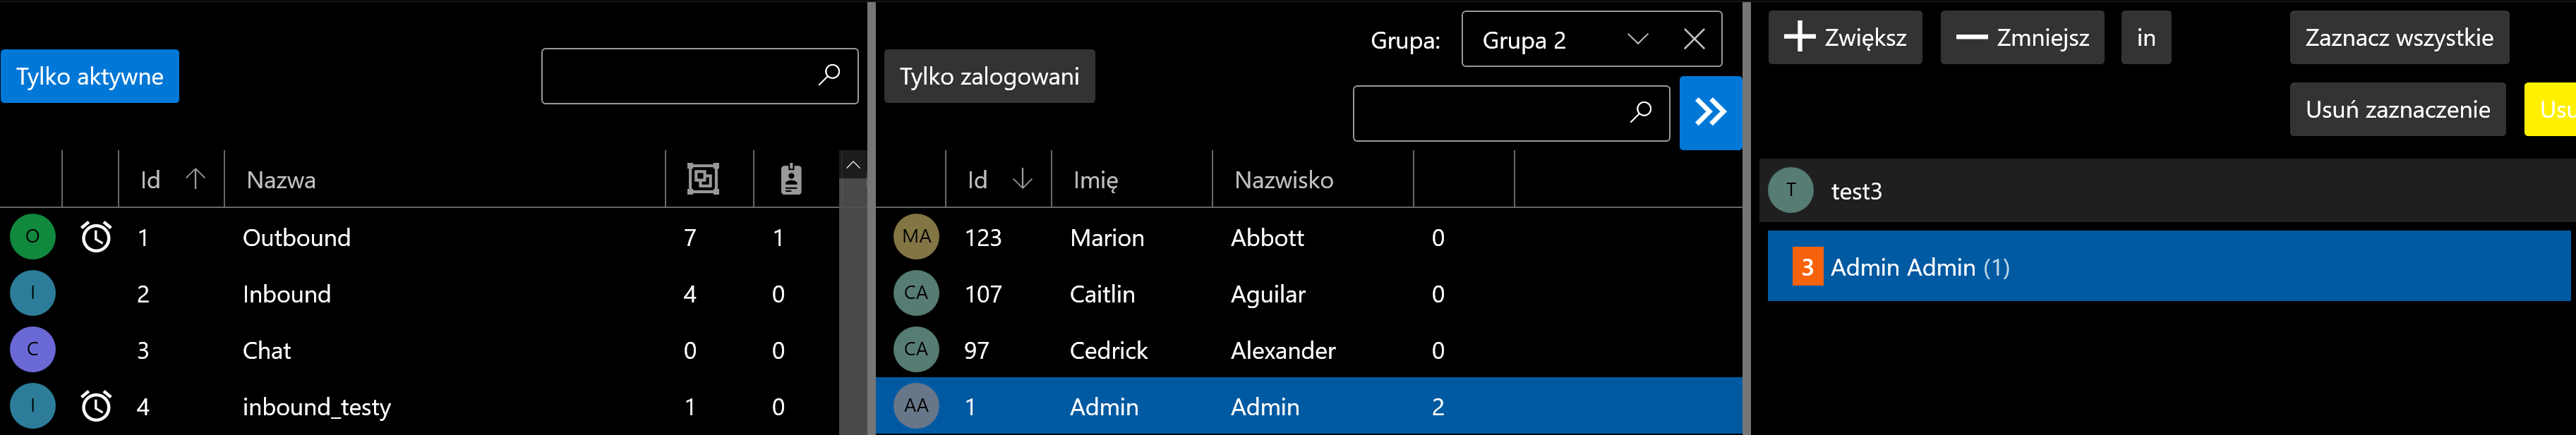Click Zaznacz wszystkie button
Screen dimensions: 2576x435
[x=2398, y=38]
